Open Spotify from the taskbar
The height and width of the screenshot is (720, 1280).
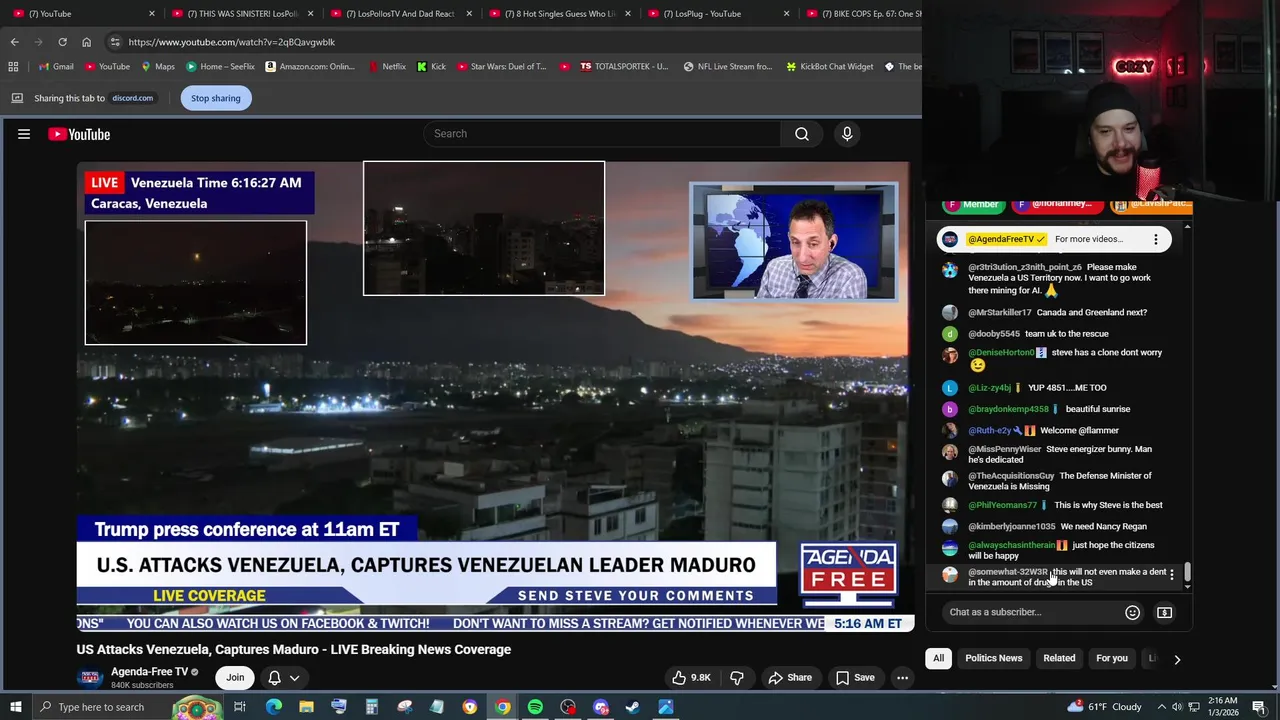coord(535,707)
